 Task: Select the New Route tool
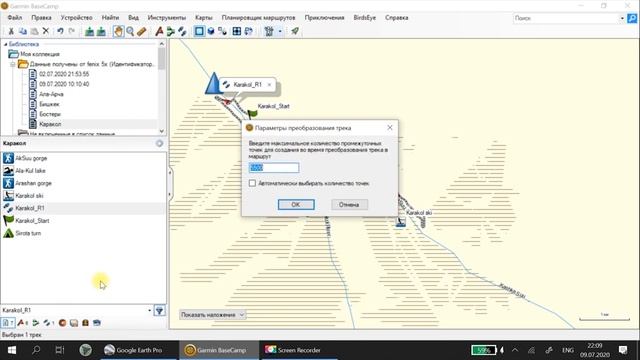pos(171,31)
